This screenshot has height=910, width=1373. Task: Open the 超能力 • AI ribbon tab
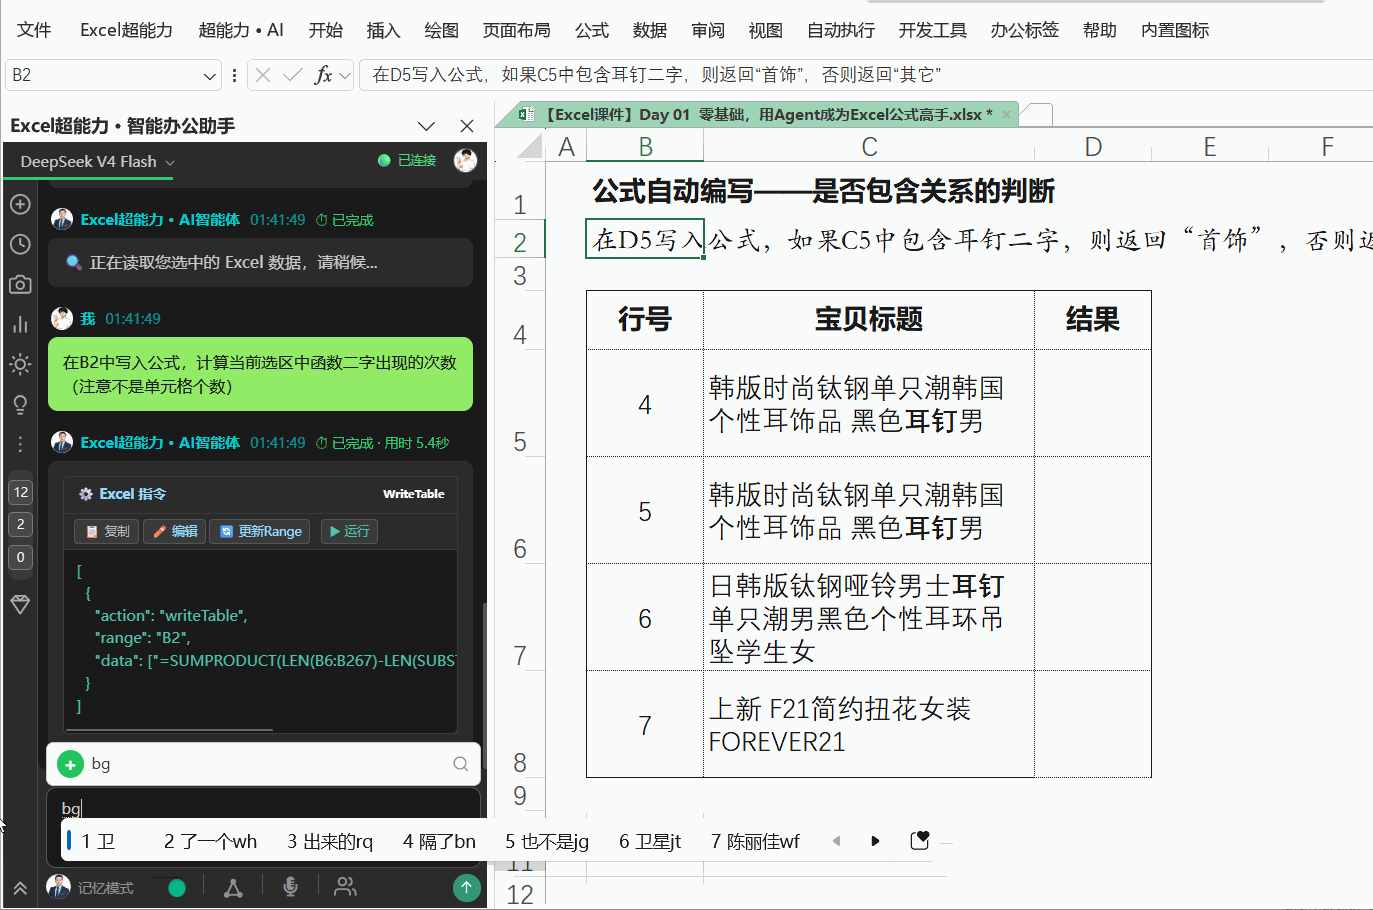[x=241, y=30]
